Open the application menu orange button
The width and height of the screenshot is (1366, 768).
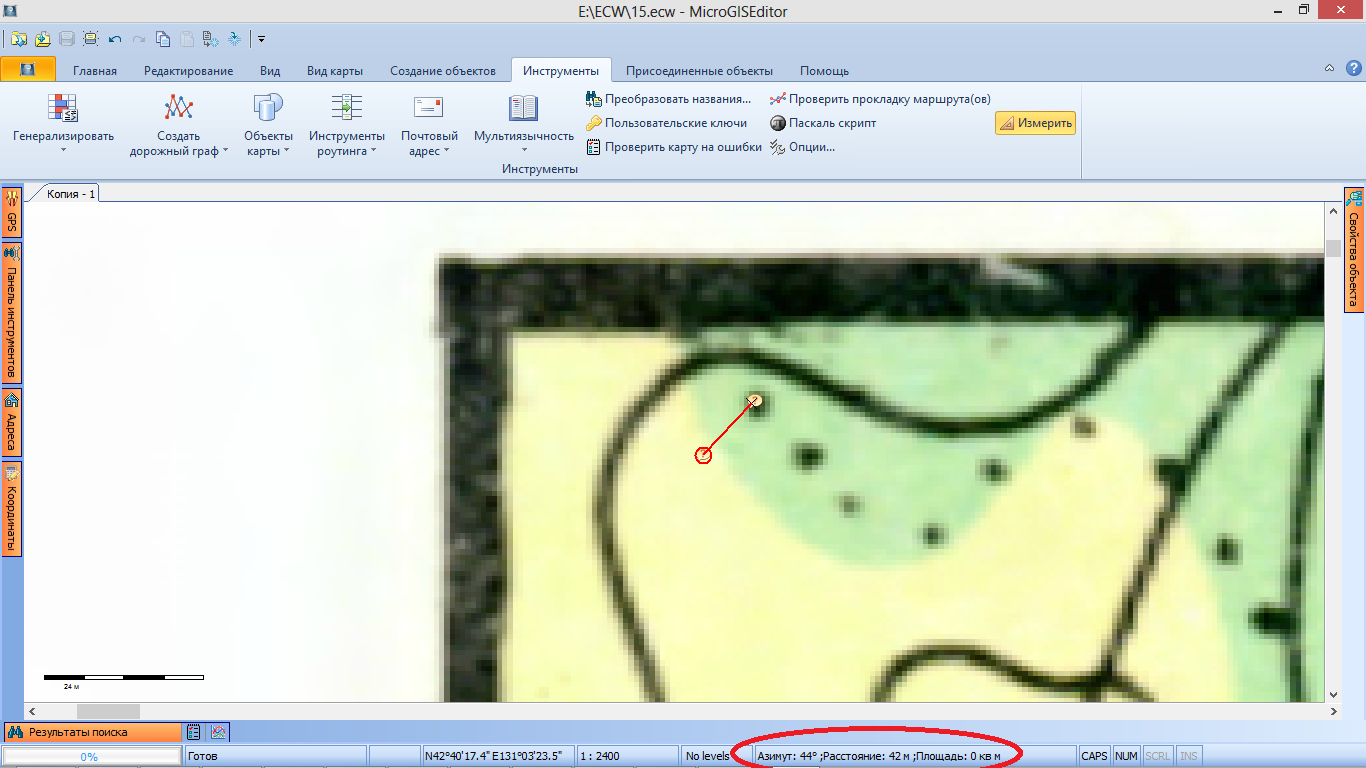[27, 70]
